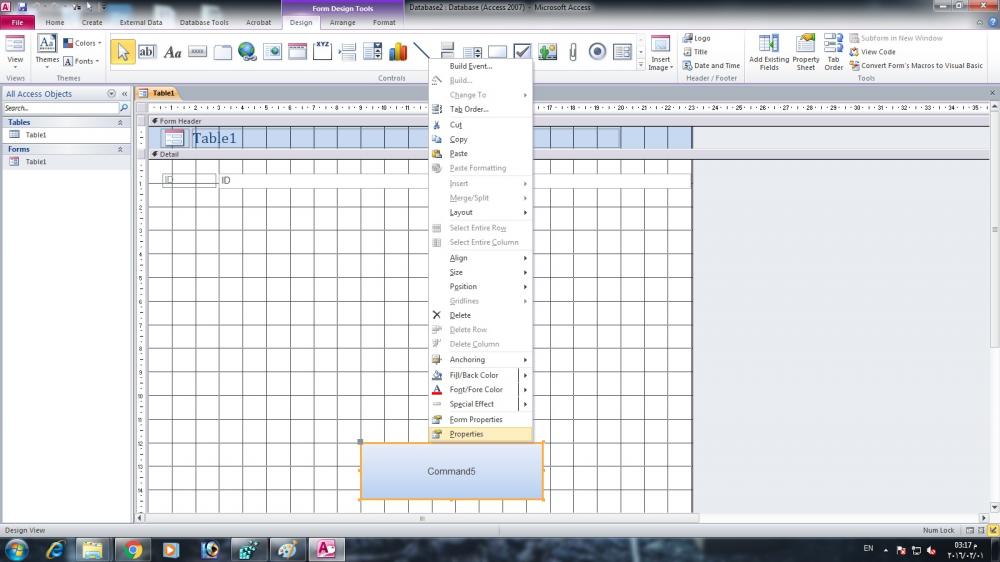
Task: Open Anchoring submenu
Action: (x=481, y=360)
